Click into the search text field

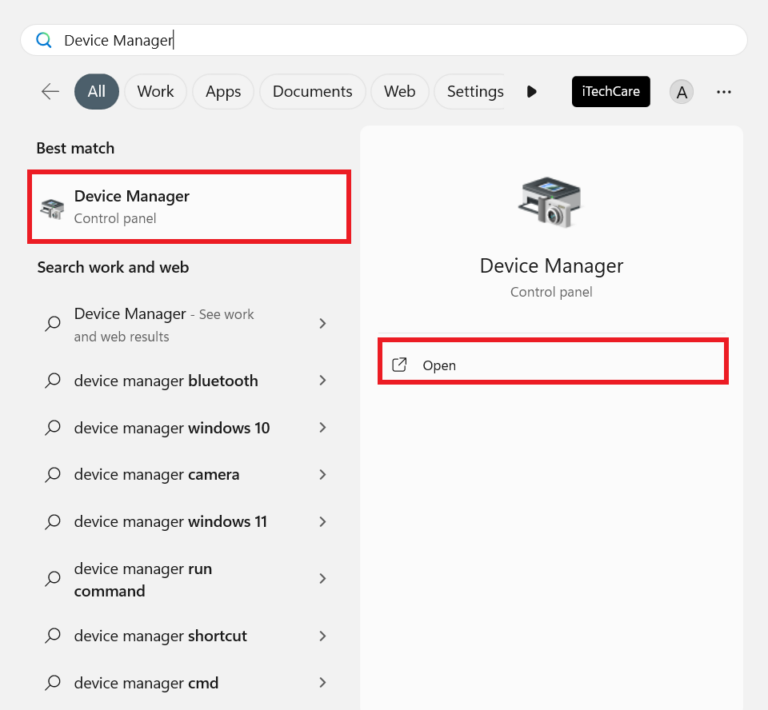point(400,40)
